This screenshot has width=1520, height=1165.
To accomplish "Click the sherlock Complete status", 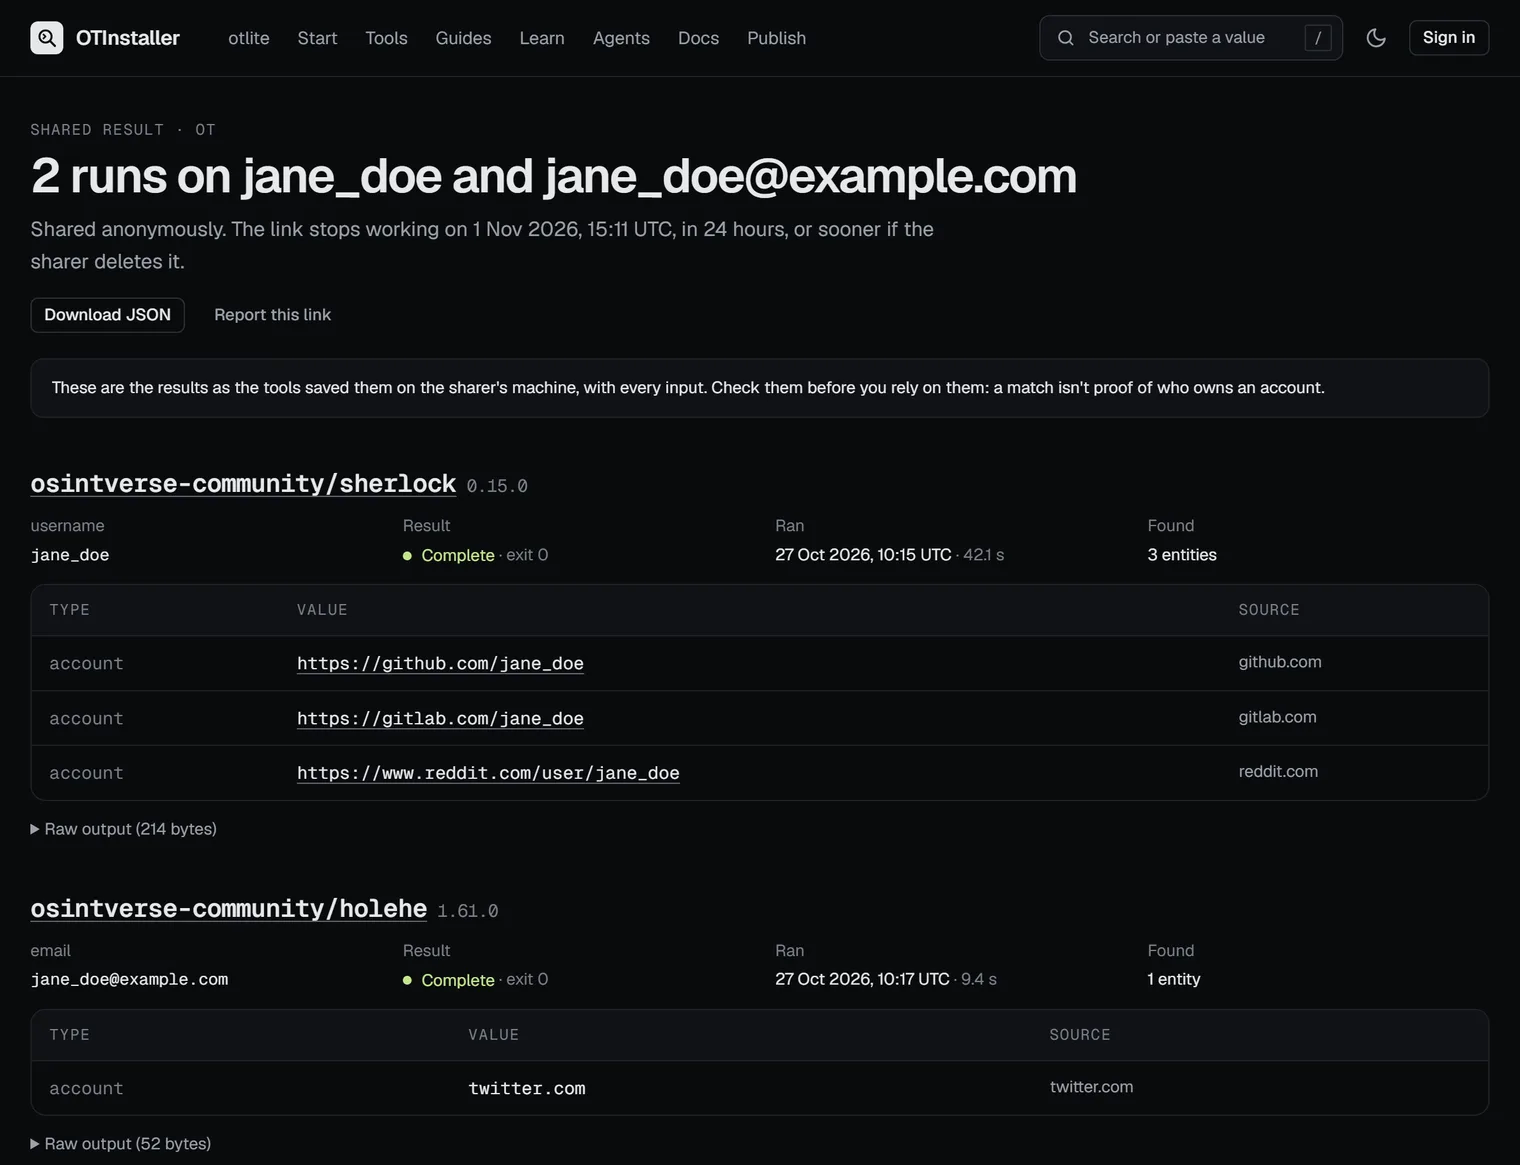I will (458, 555).
